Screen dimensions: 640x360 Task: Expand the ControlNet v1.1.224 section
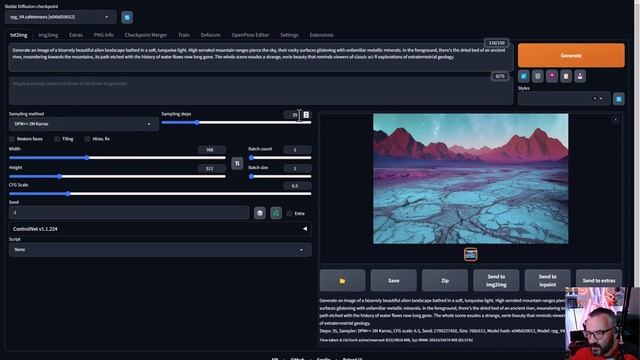pos(160,229)
